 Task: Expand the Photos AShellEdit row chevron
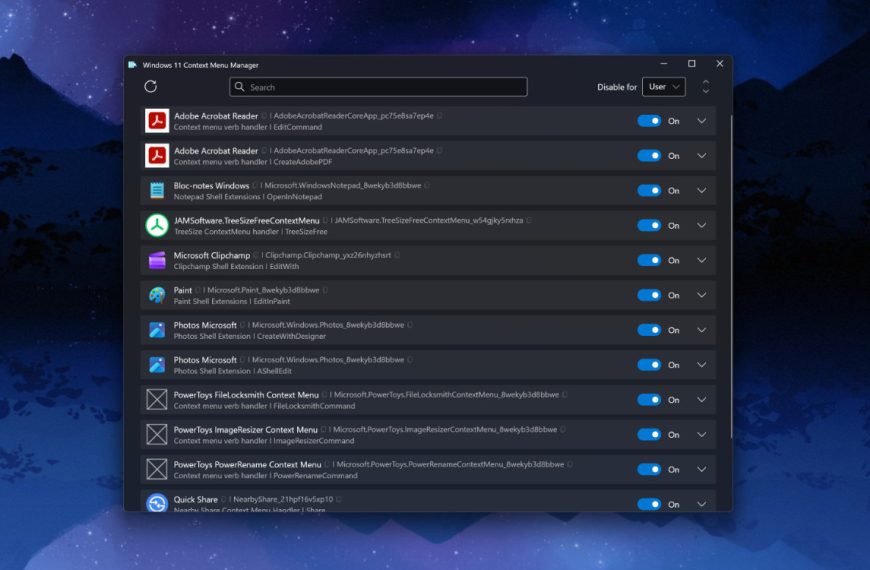701,365
